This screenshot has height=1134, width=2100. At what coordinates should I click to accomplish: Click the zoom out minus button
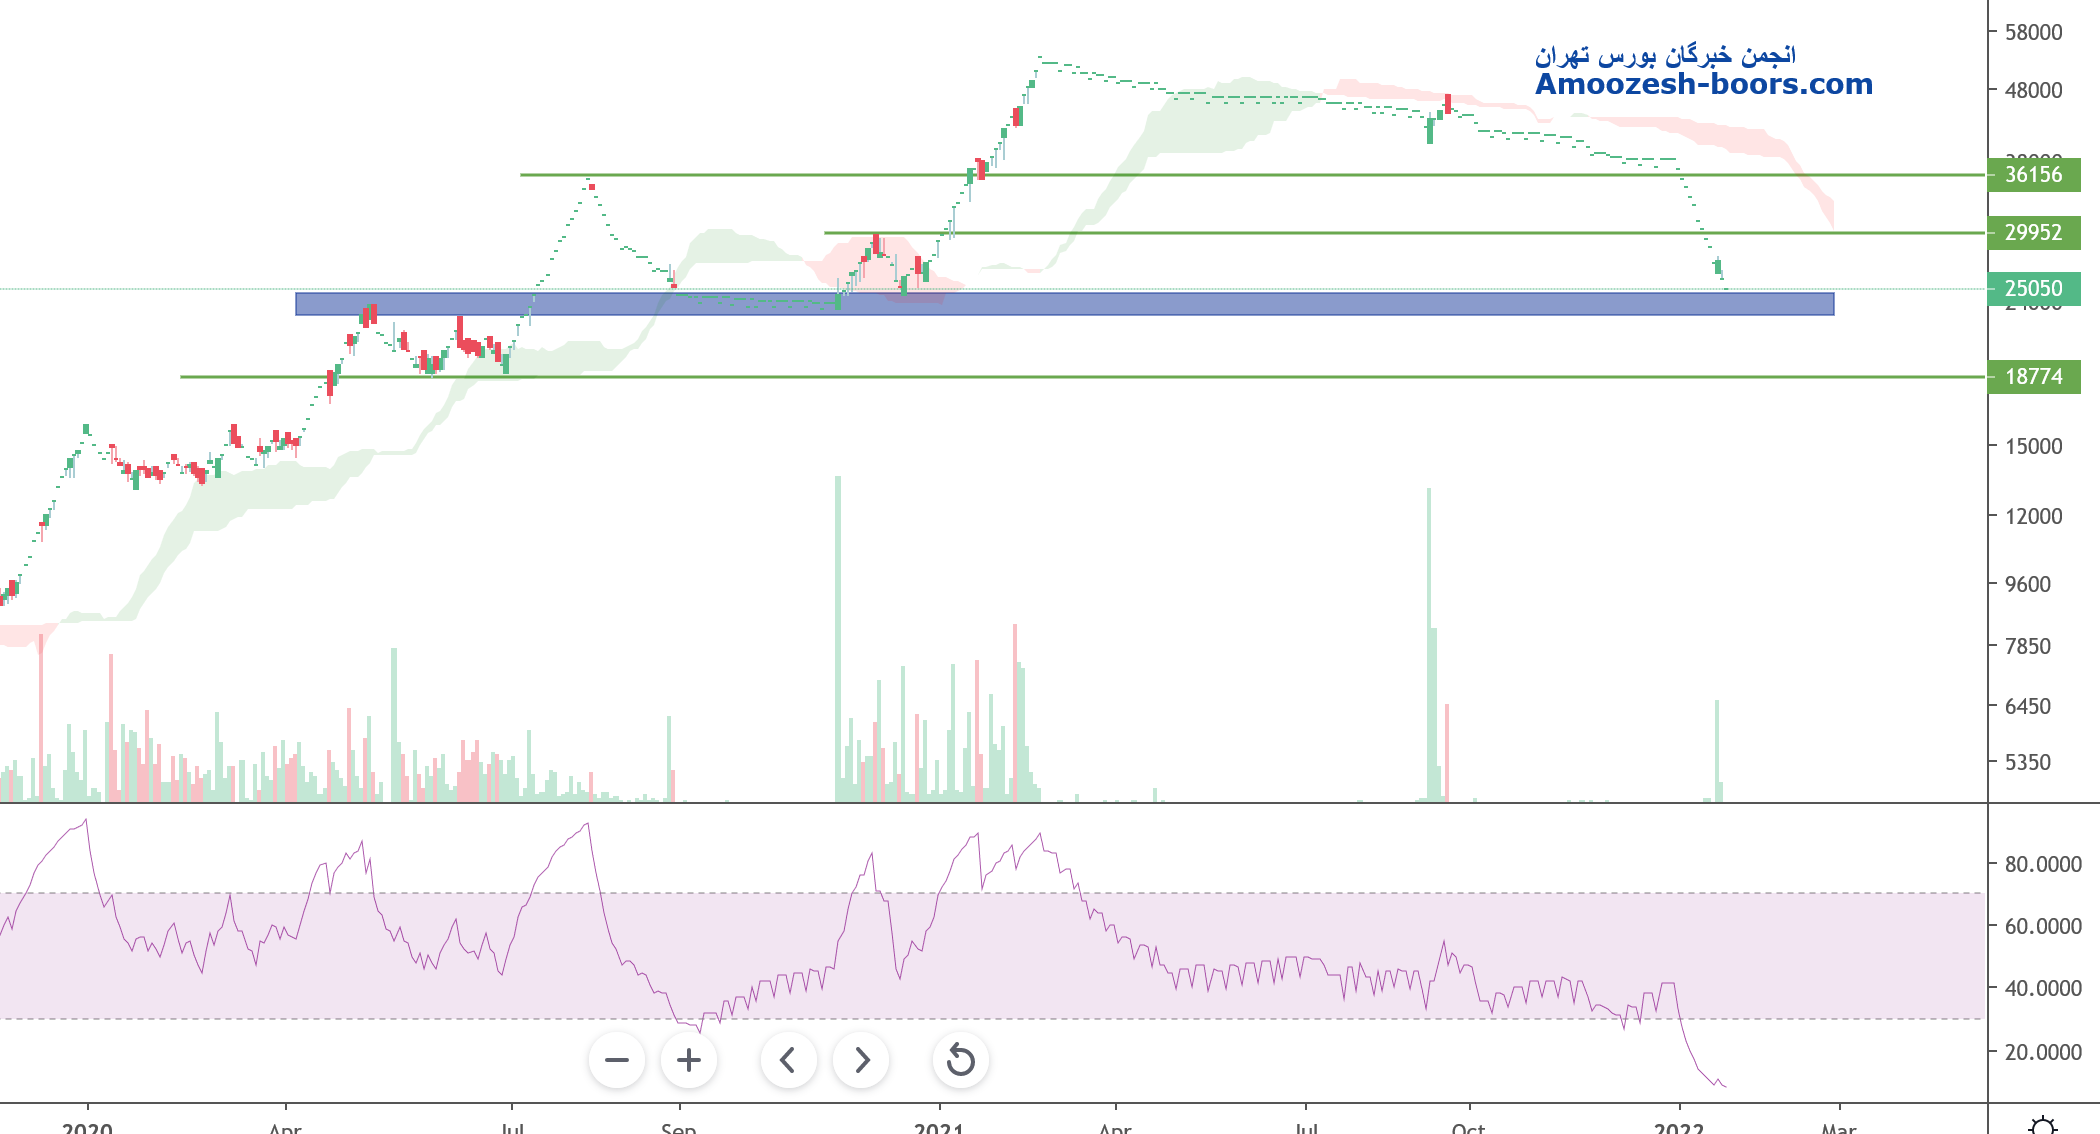(x=617, y=1060)
